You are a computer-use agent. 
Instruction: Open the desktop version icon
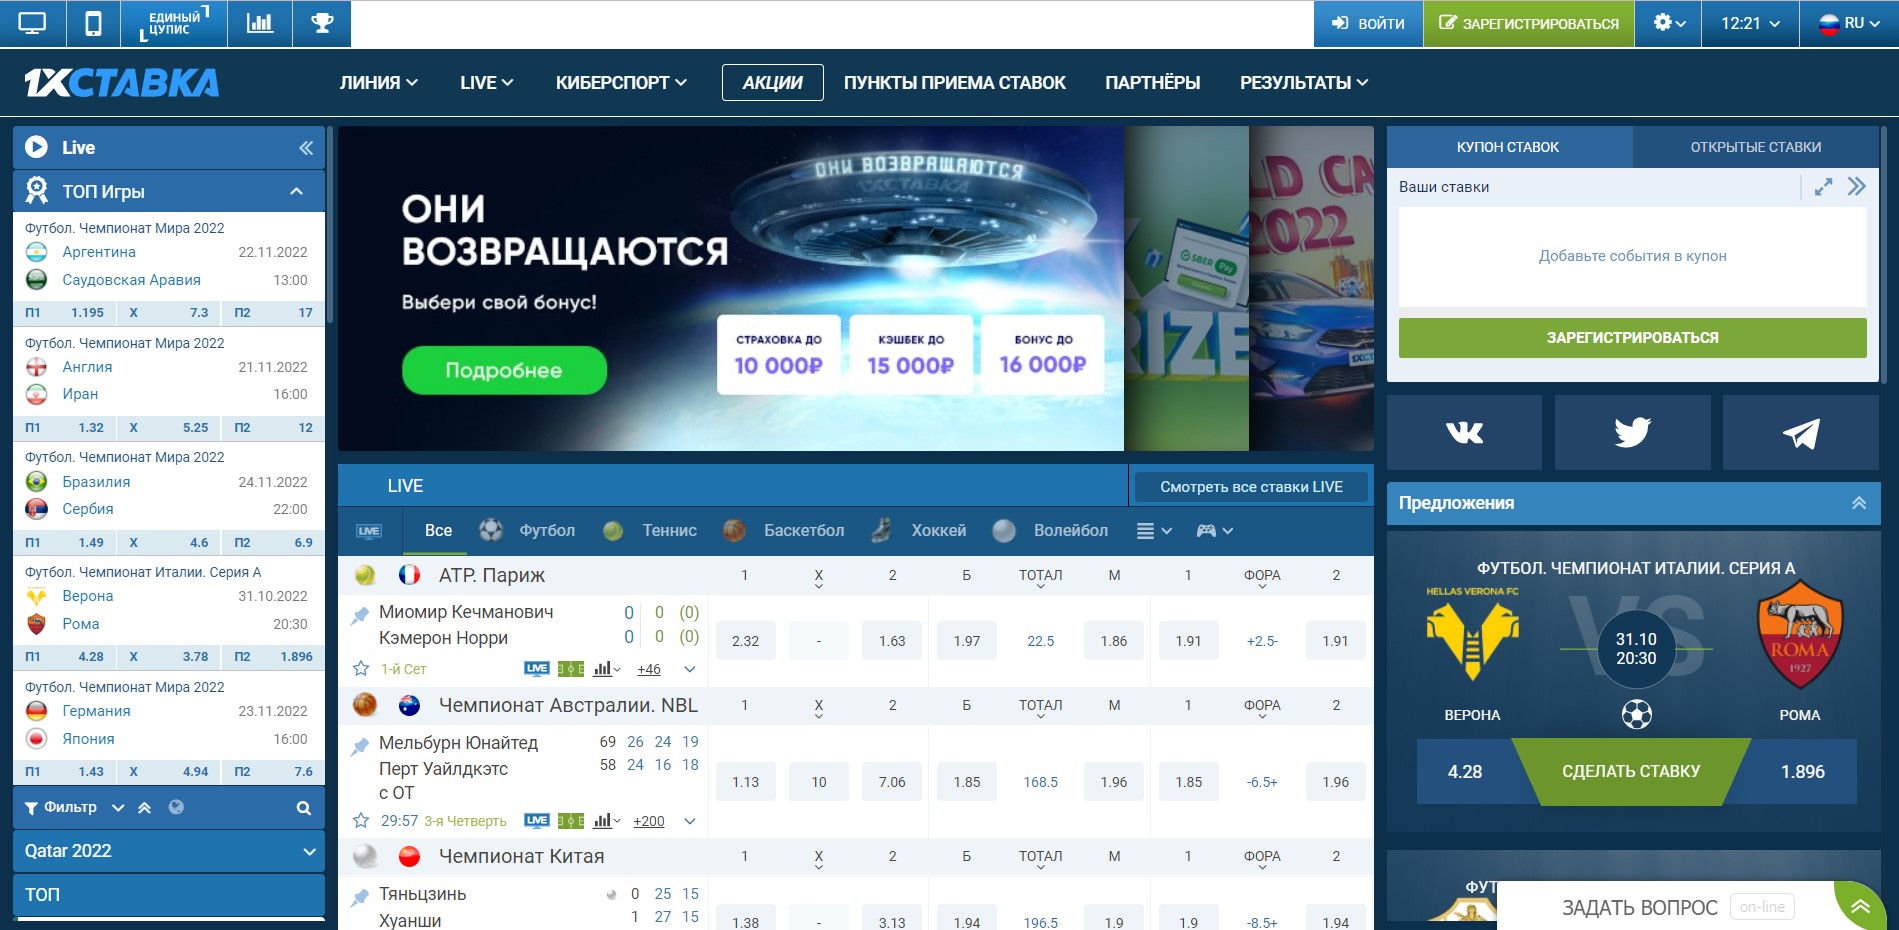(x=32, y=23)
